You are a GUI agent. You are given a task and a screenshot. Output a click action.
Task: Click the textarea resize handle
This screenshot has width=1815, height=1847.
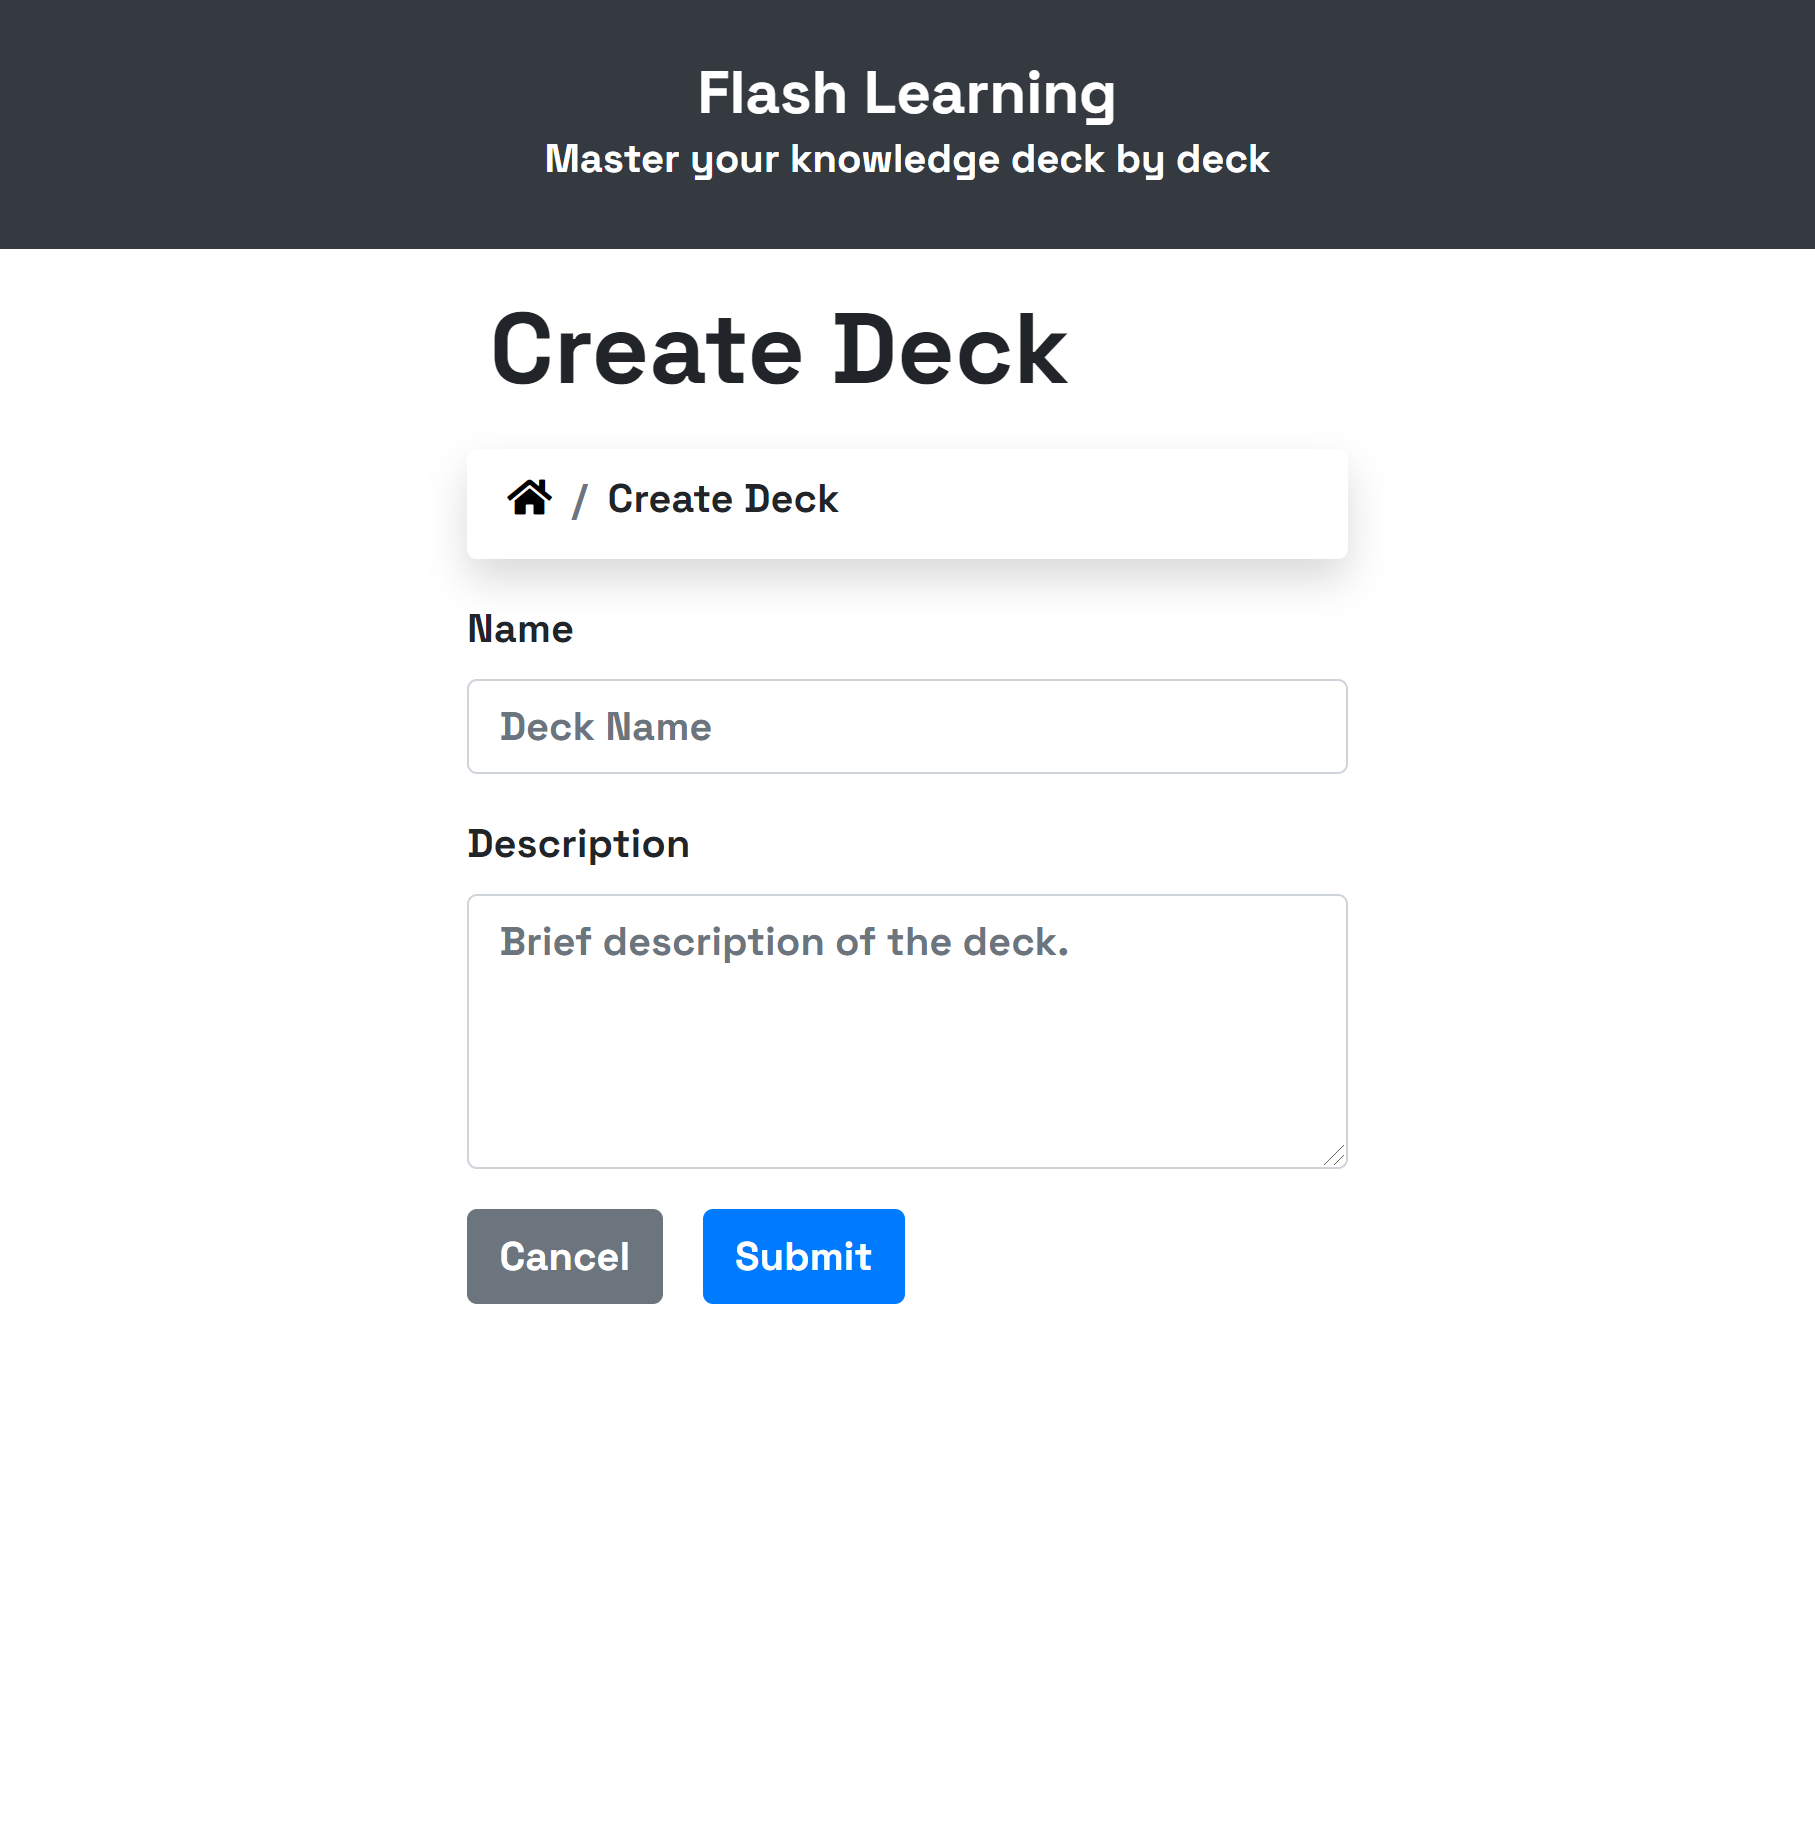1335,1156
